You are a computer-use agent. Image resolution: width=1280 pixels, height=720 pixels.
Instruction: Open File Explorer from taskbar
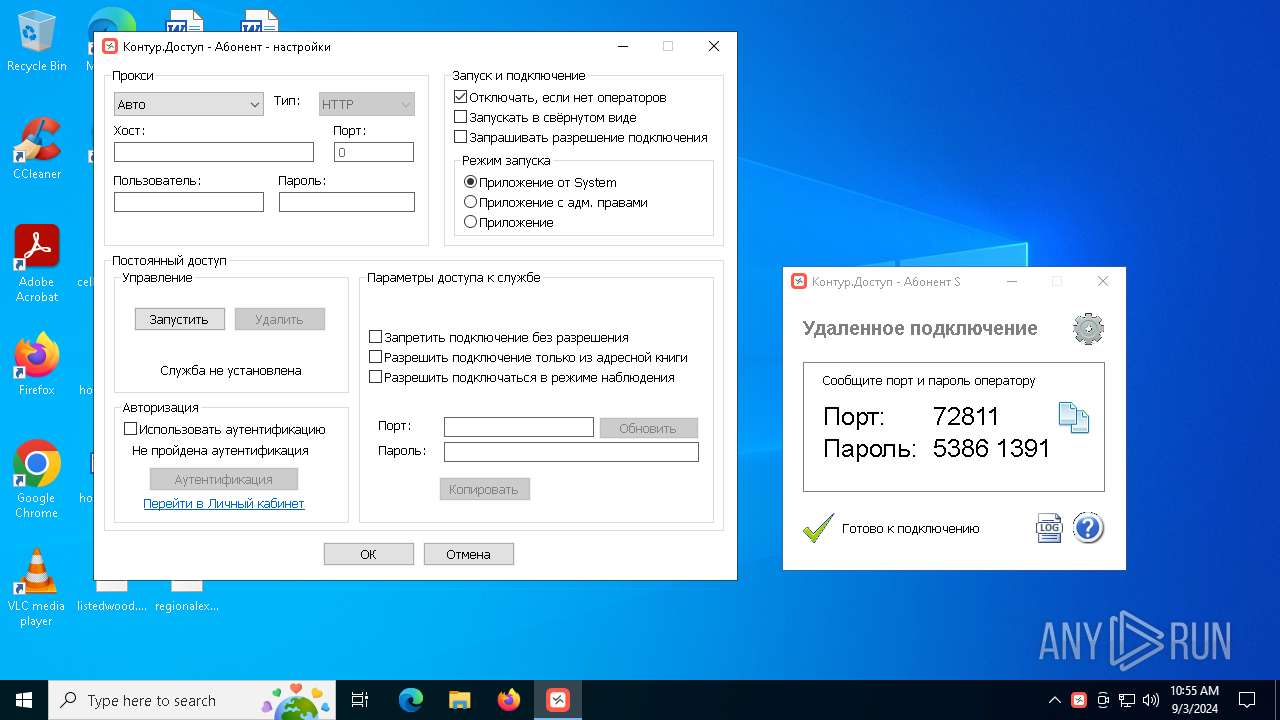460,700
